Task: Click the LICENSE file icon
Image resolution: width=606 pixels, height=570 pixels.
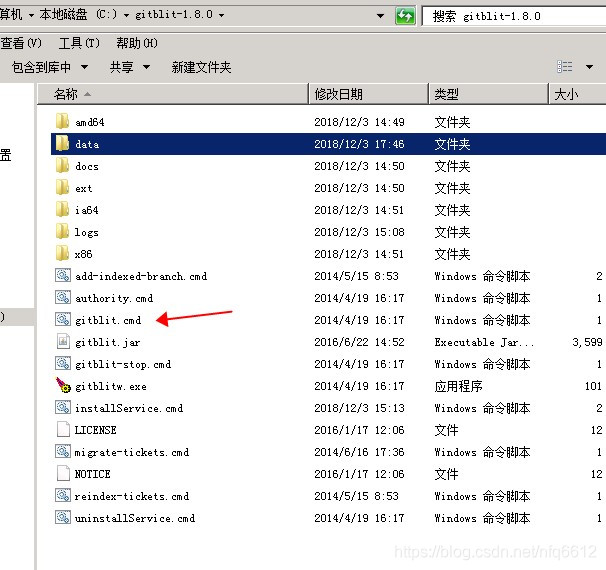Action: 63,429
